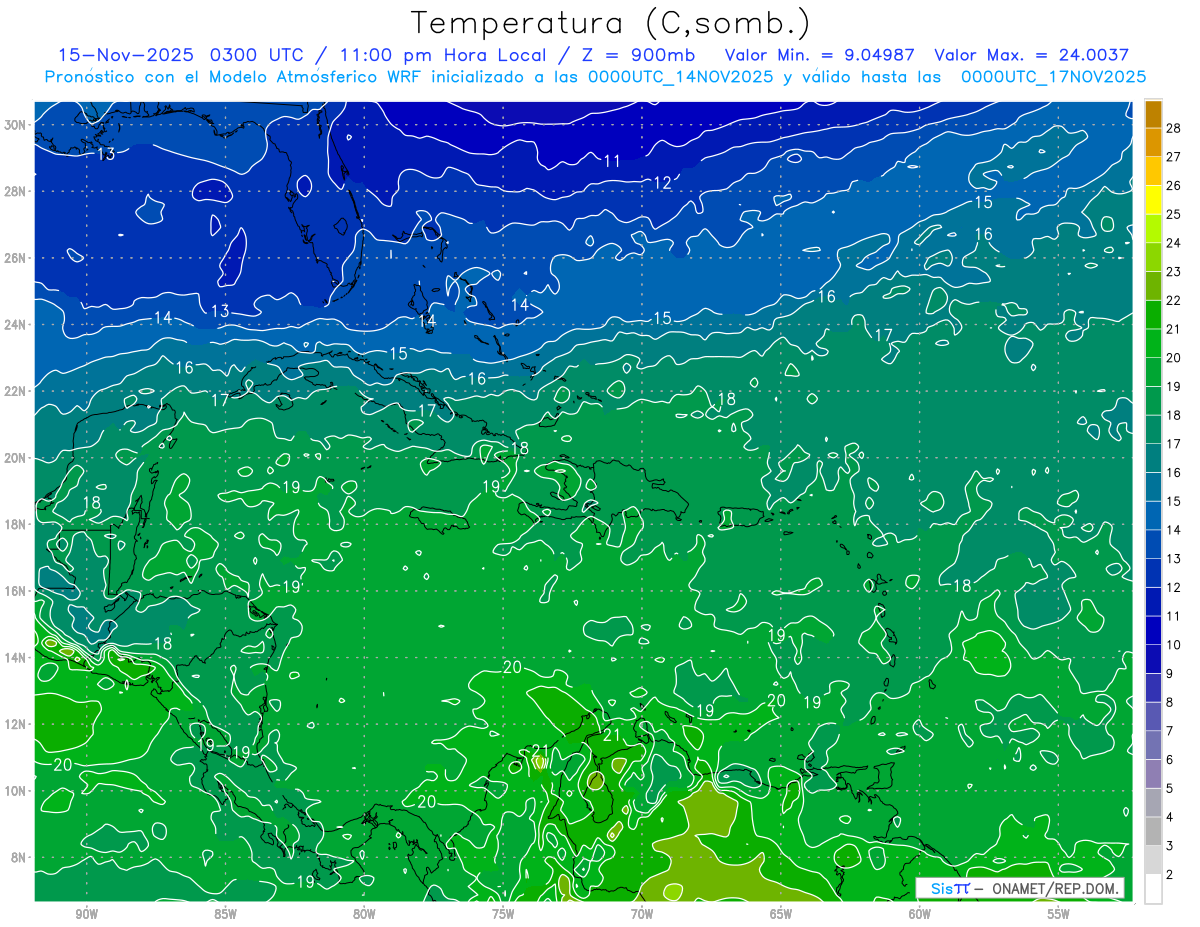Click the "11" contour label on the map
Screen dimensions: 1200x927
[x=612, y=161]
